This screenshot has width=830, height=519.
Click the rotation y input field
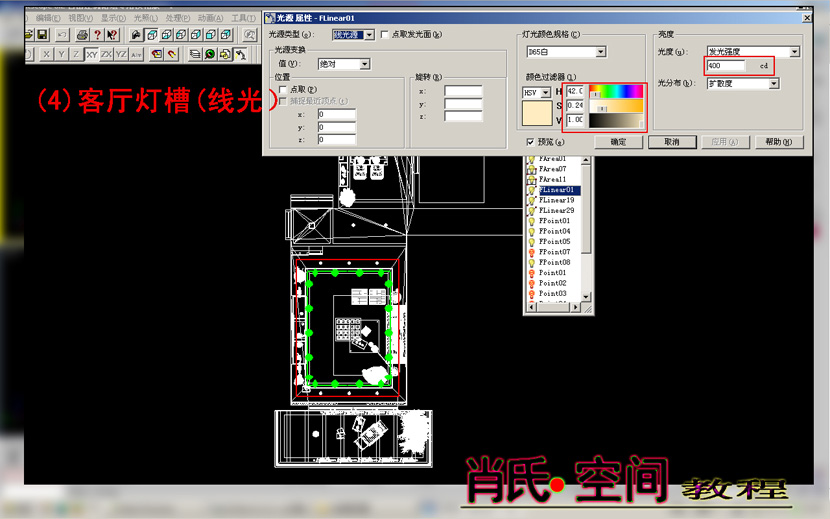tap(463, 104)
